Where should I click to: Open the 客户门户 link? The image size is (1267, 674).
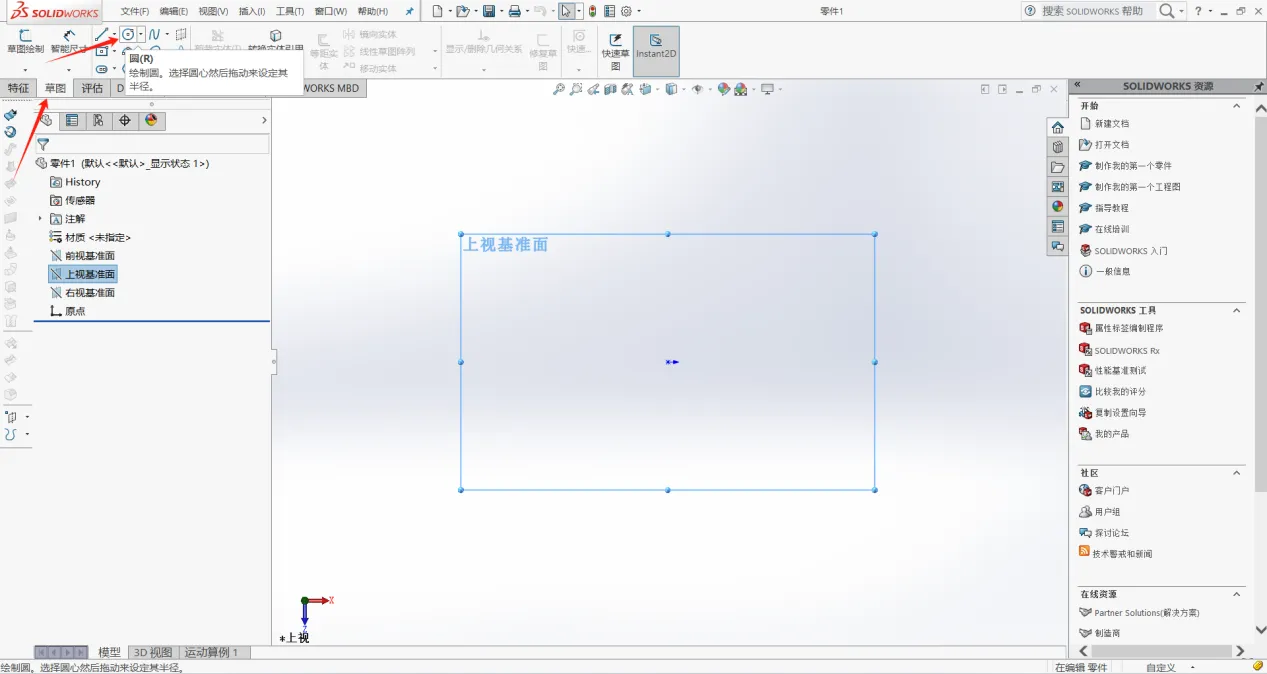[x=1111, y=491]
